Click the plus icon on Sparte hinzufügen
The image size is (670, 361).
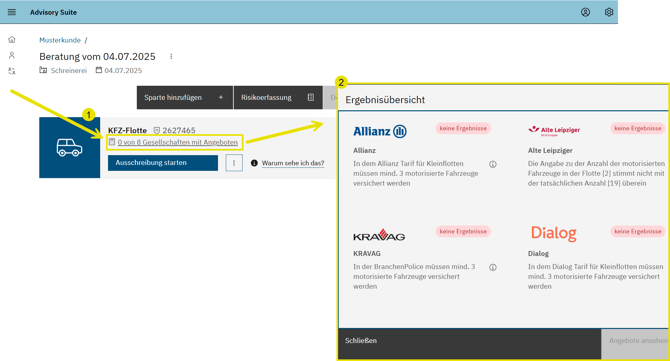coord(221,97)
